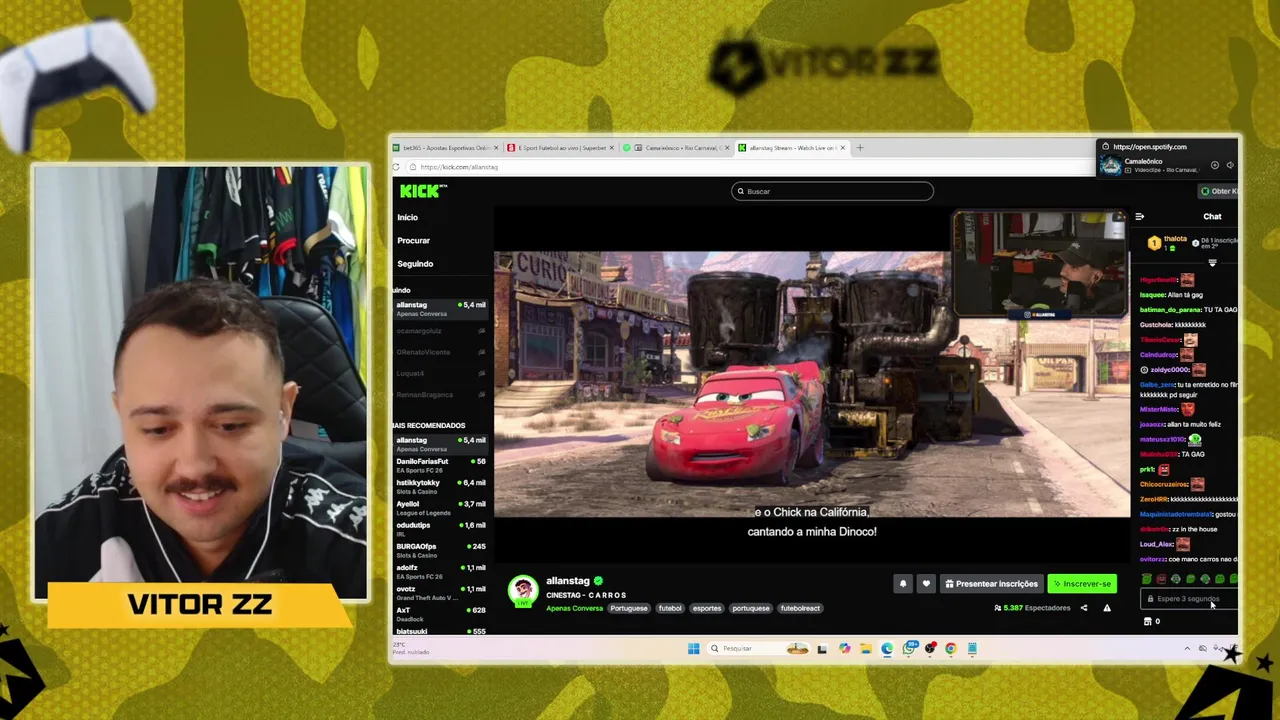Click the heart follow icon
1280x720 pixels.
coord(926,584)
